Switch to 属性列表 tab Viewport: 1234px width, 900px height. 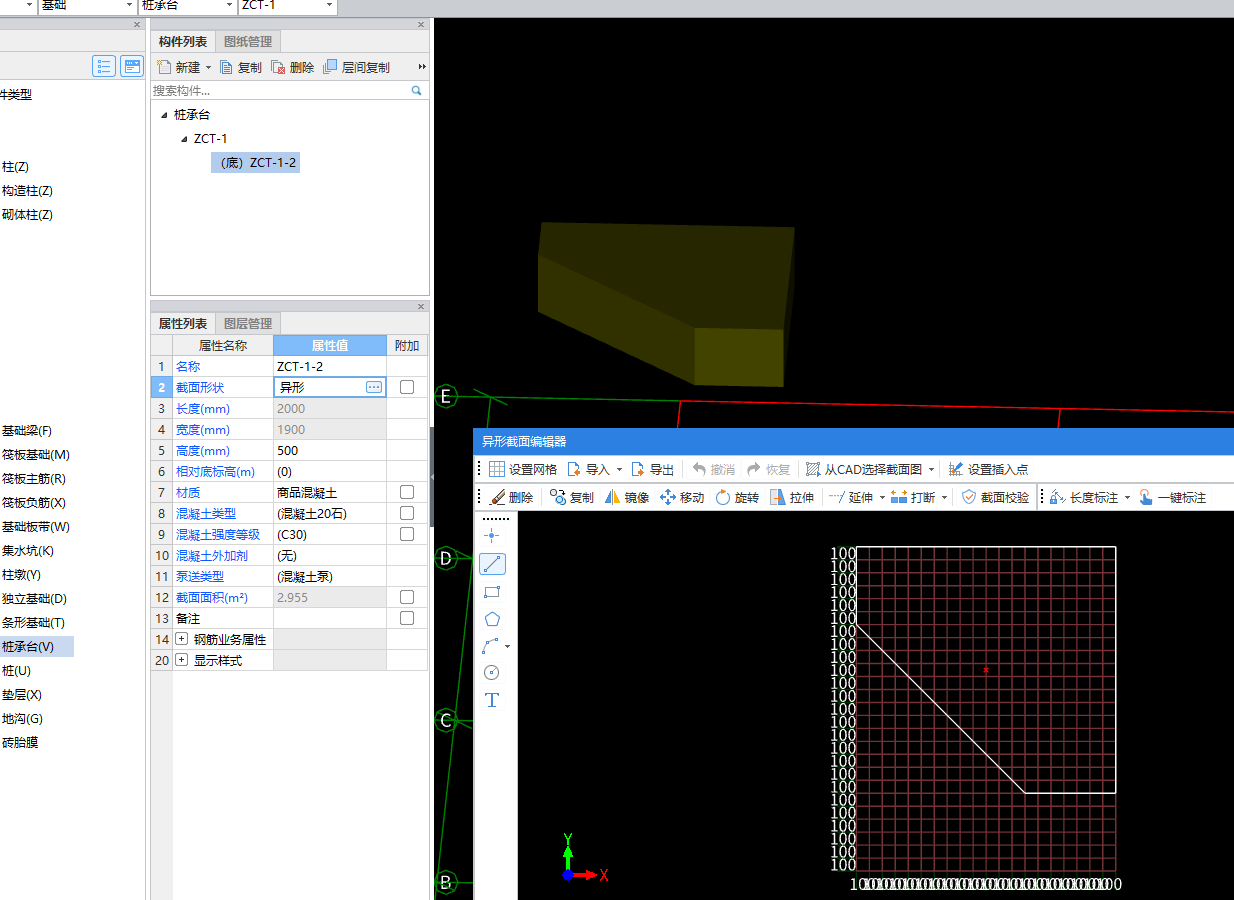[x=183, y=323]
